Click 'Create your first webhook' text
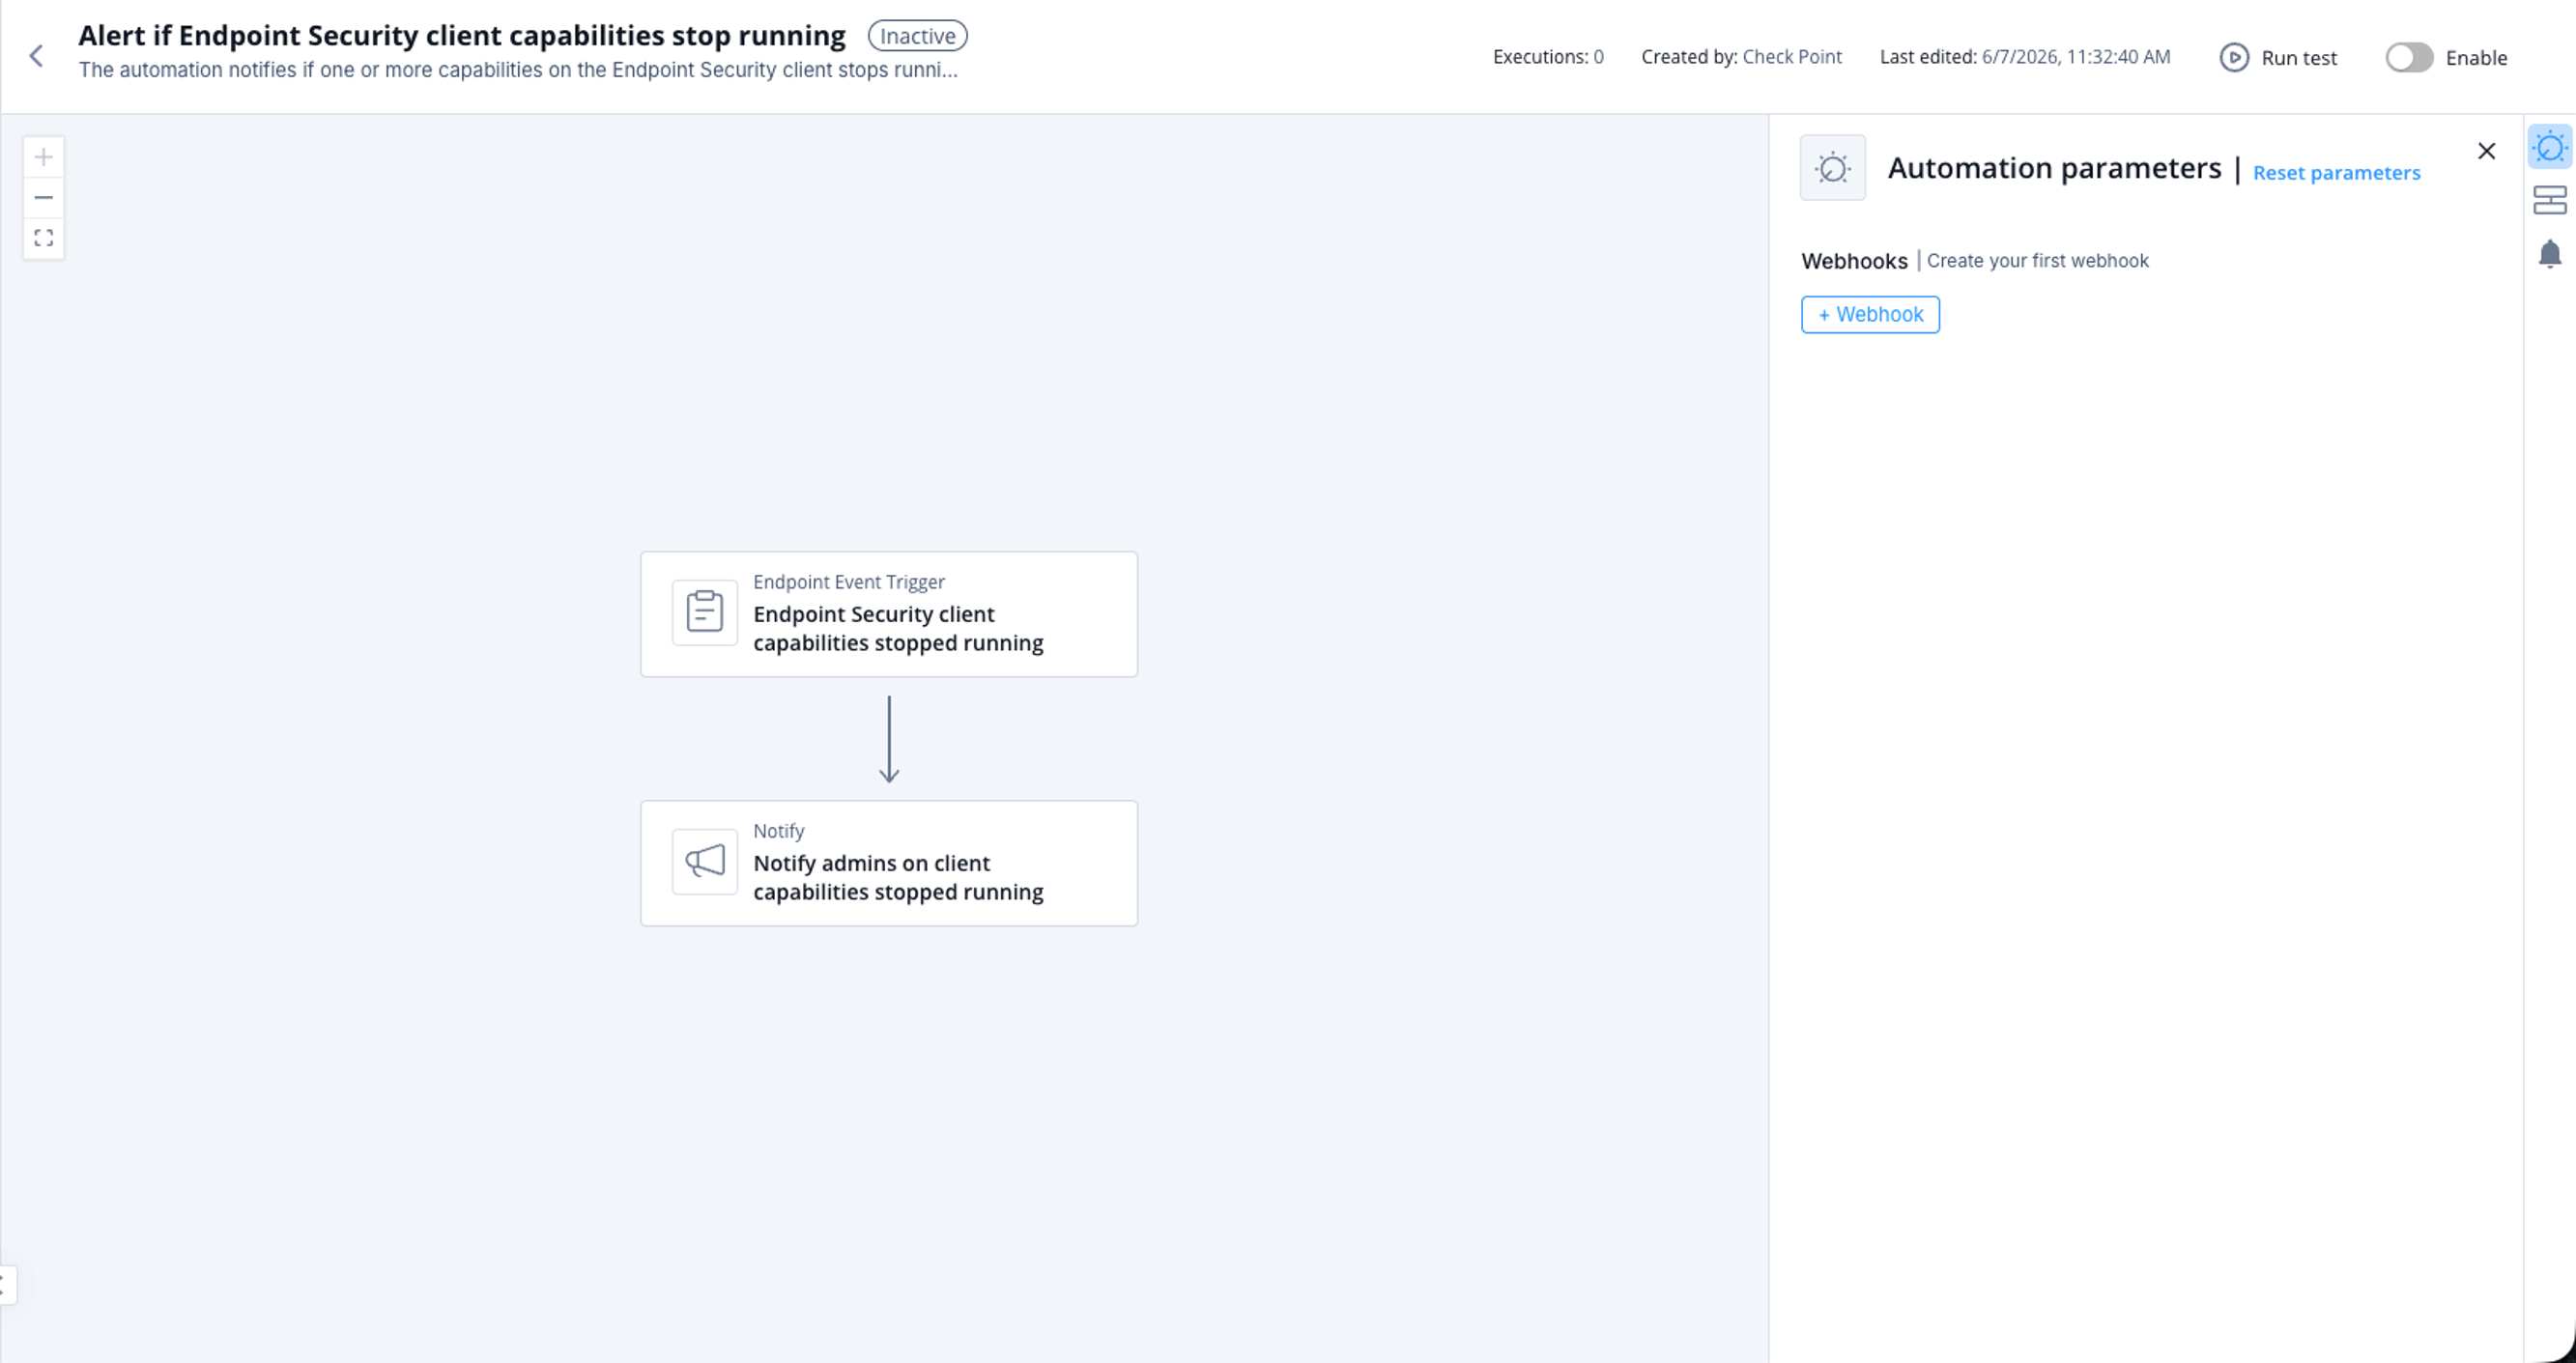Viewport: 2576px width, 1363px height. point(2037,261)
